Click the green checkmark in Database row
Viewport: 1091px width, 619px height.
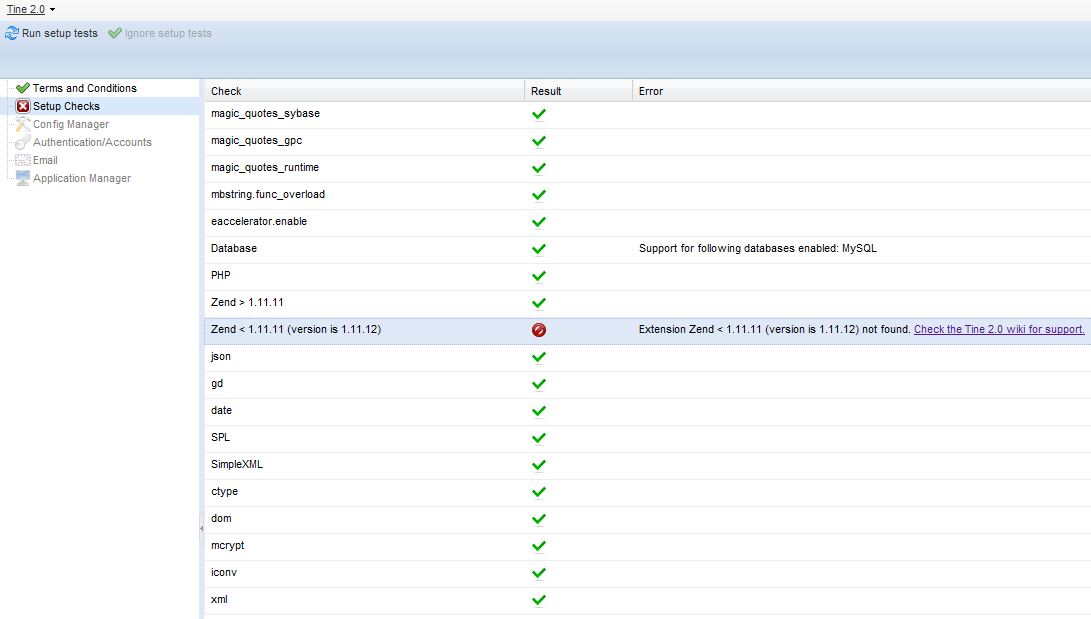pyautogui.click(x=539, y=249)
